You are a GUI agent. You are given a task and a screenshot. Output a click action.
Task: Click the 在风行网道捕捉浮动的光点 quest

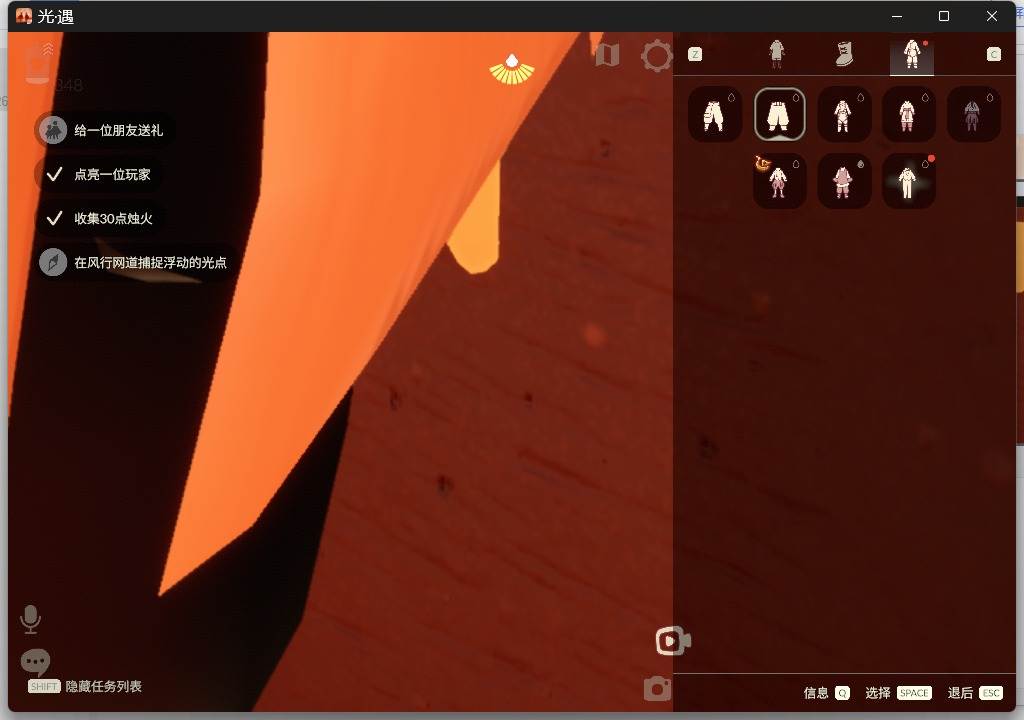click(x=136, y=263)
